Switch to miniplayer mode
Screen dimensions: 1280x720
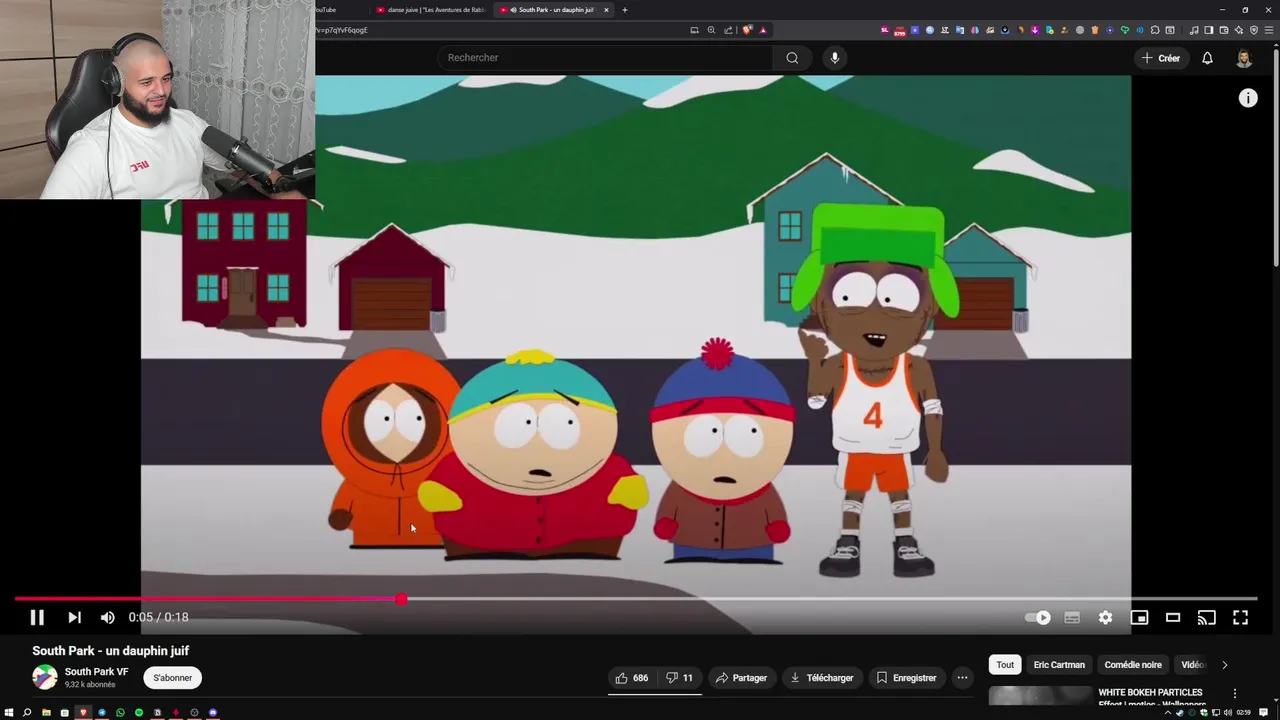tap(1139, 617)
